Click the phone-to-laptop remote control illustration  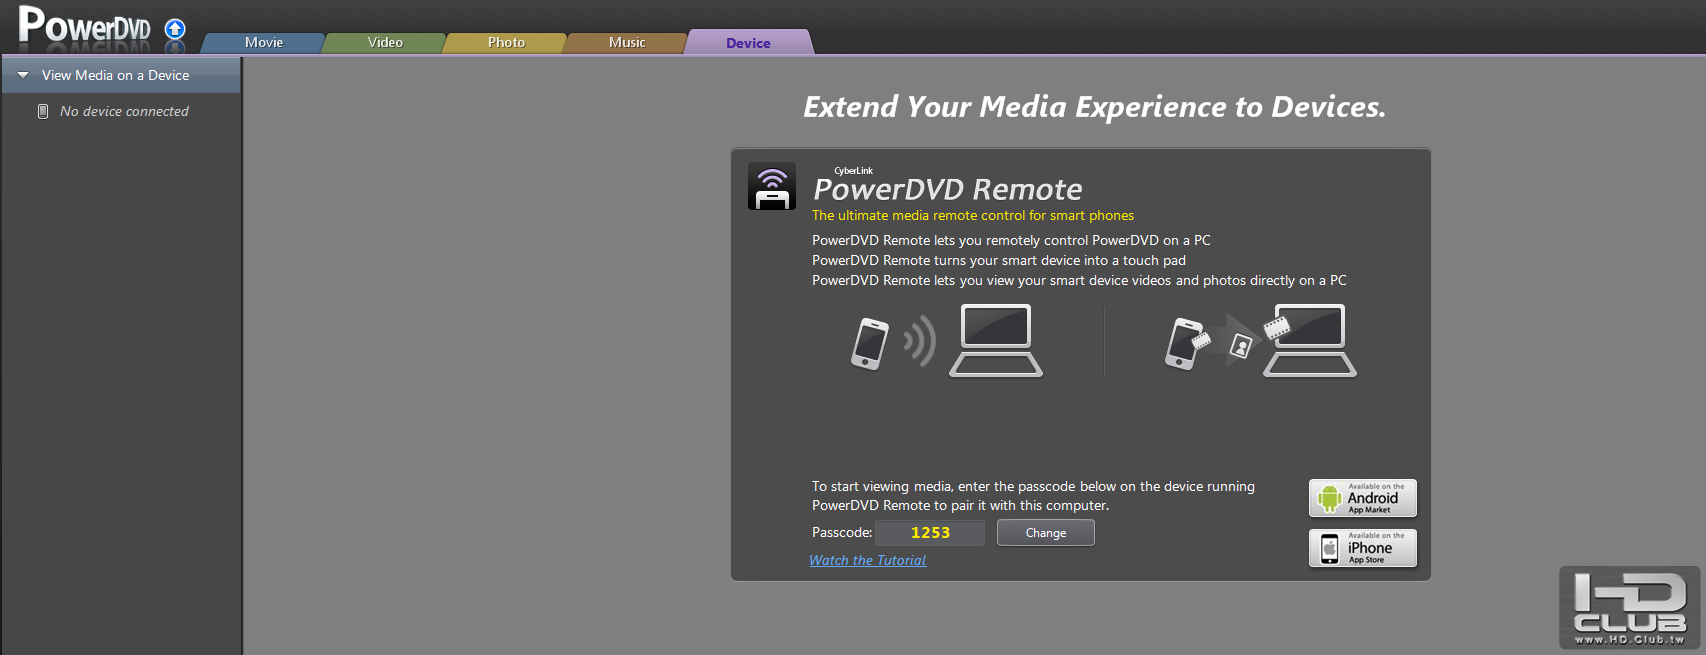point(946,341)
